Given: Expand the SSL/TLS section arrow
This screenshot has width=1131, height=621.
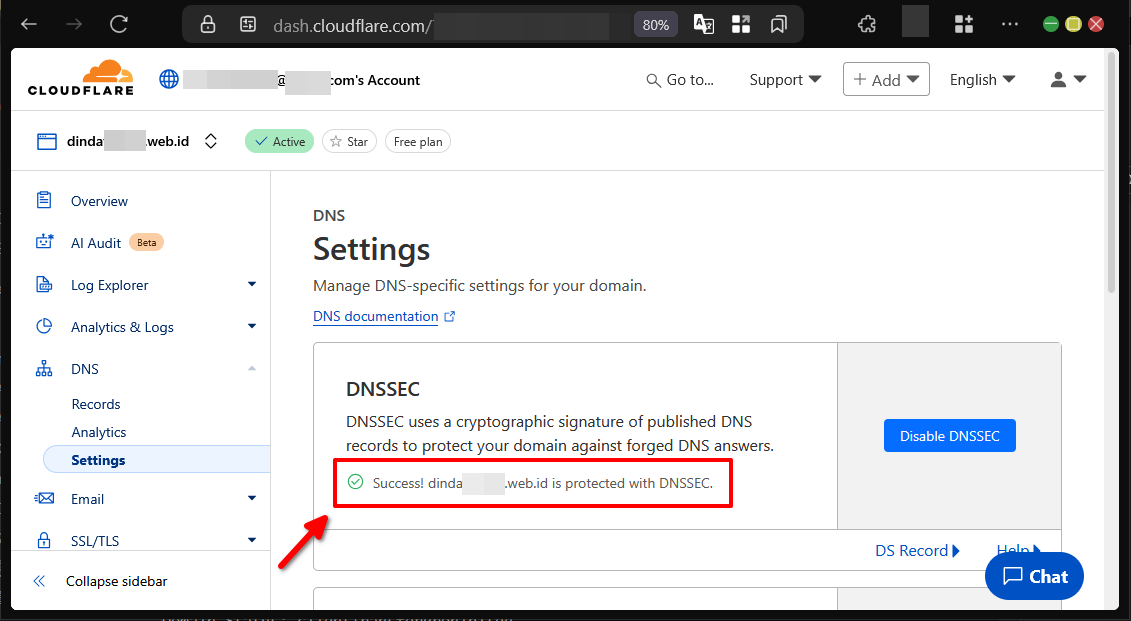Looking at the screenshot, I should [252, 539].
